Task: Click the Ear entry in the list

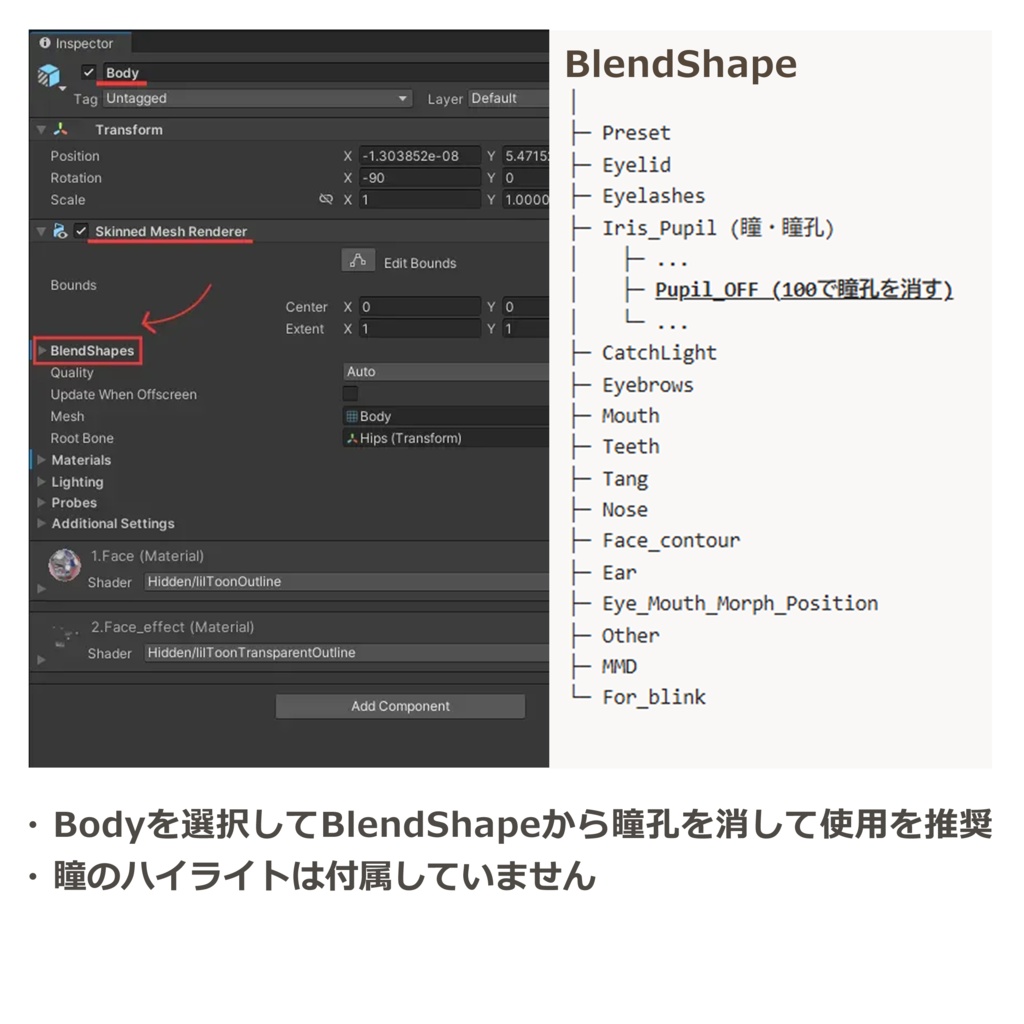Action: (619, 573)
